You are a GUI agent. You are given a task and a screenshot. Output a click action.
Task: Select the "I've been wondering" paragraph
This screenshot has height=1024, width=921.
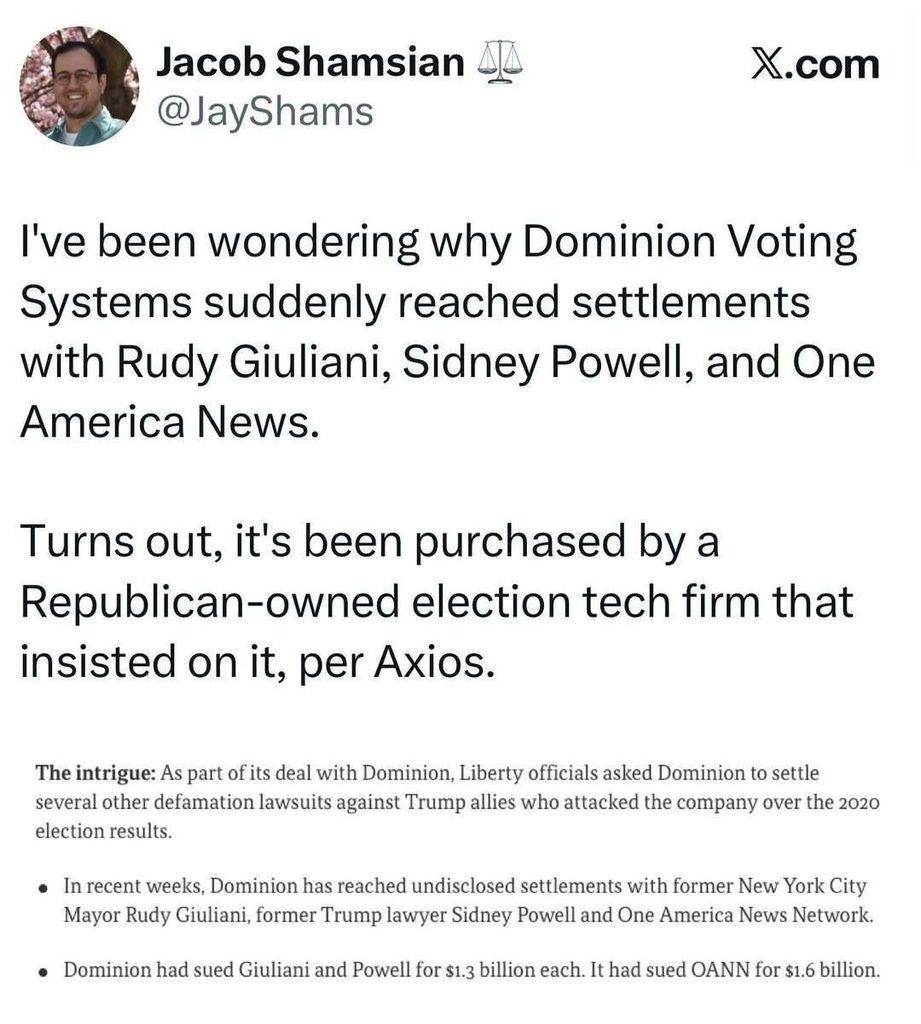(x=440, y=331)
